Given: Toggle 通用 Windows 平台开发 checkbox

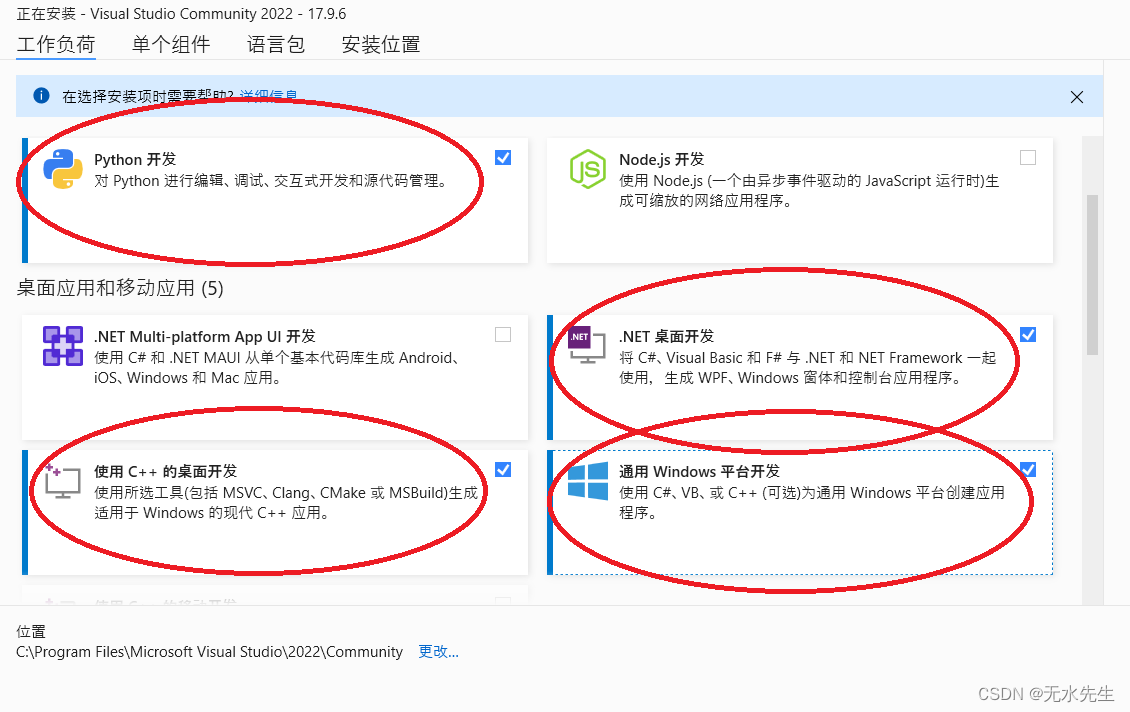Looking at the screenshot, I should coord(1028,470).
